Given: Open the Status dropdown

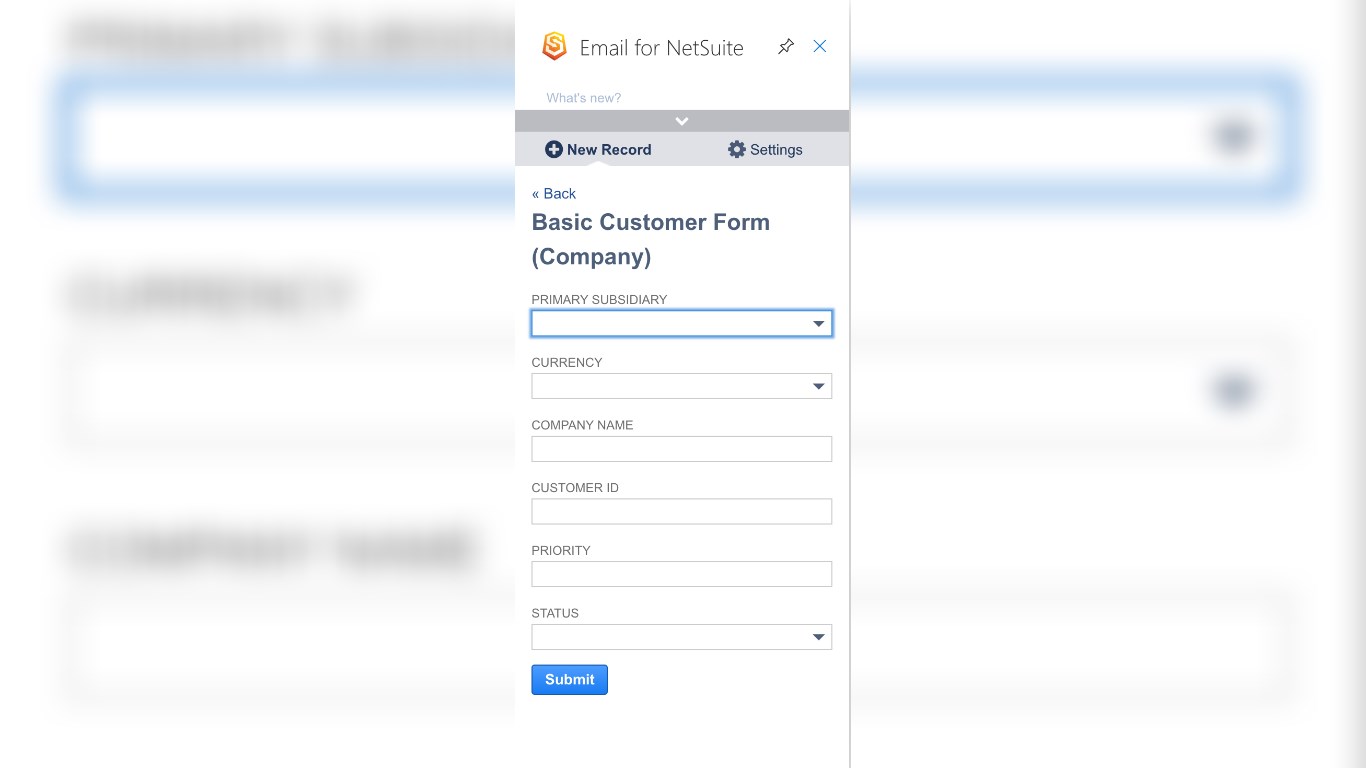Looking at the screenshot, I should click(x=681, y=637).
